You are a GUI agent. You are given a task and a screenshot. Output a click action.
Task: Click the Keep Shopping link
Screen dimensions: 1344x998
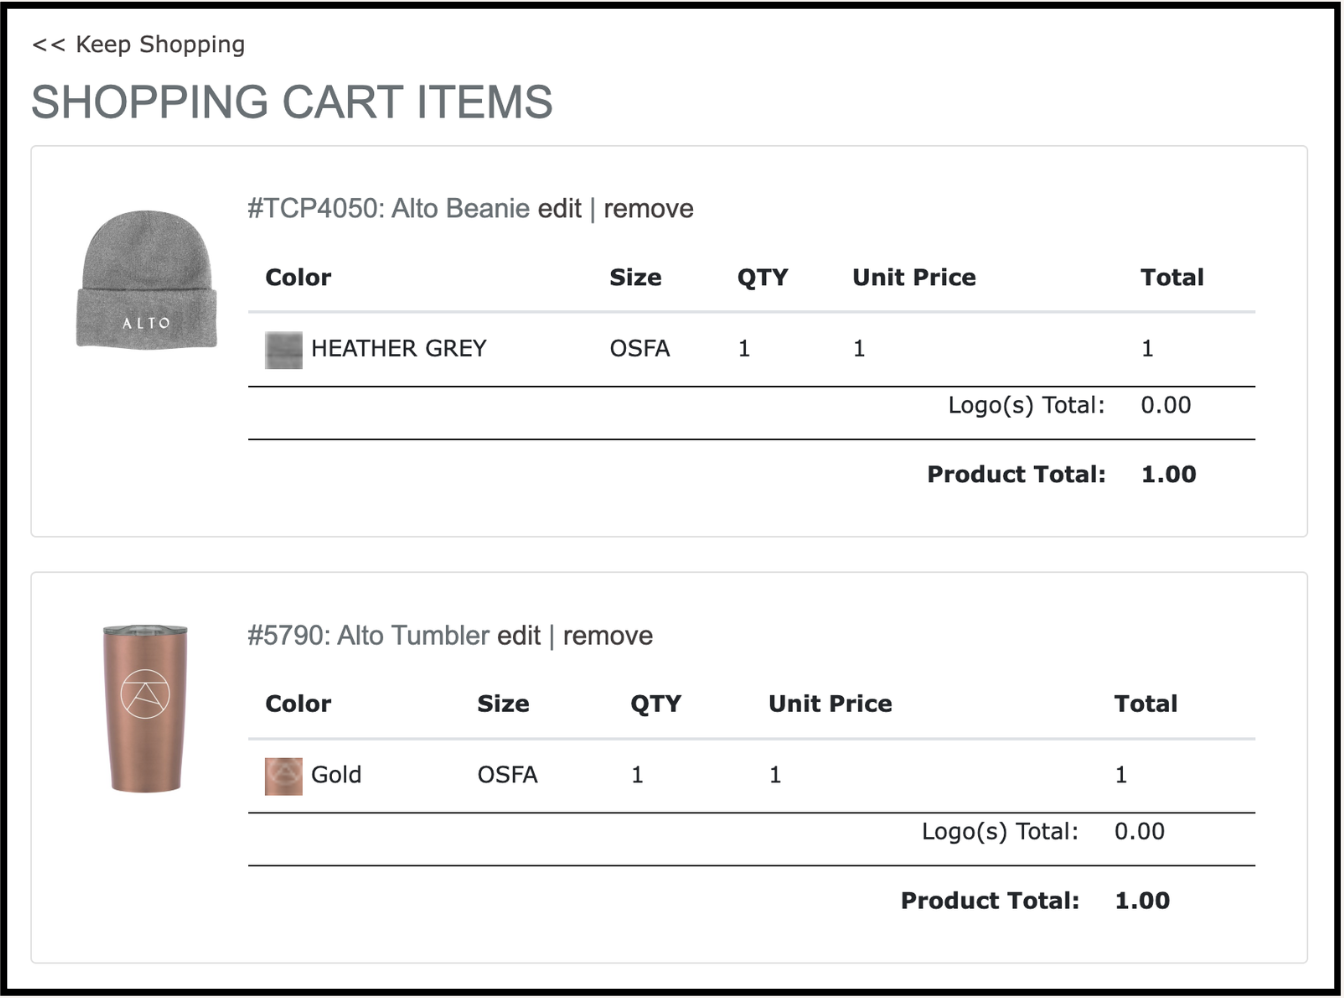(x=139, y=45)
